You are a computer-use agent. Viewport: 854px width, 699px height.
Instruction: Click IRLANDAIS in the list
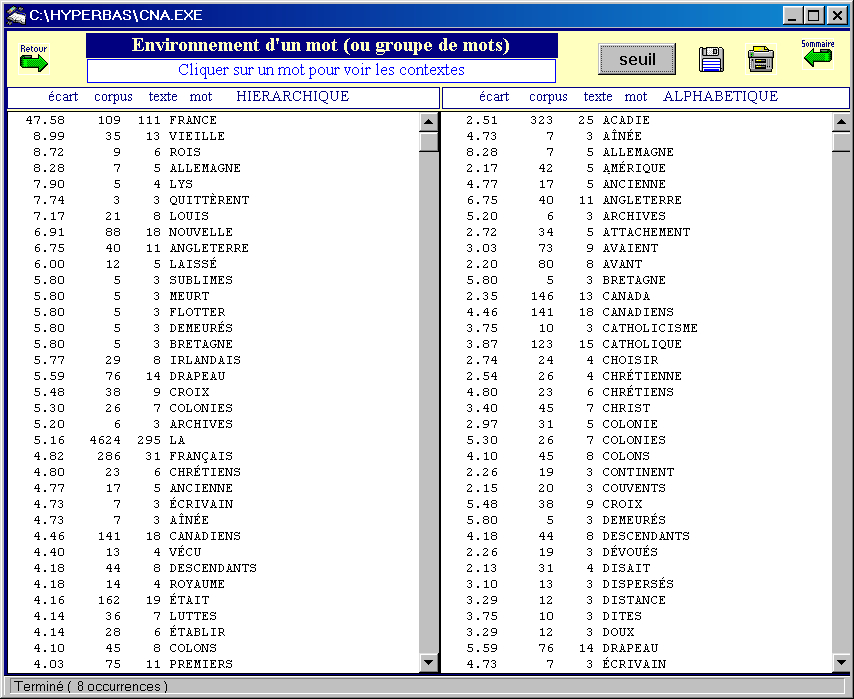pos(205,360)
